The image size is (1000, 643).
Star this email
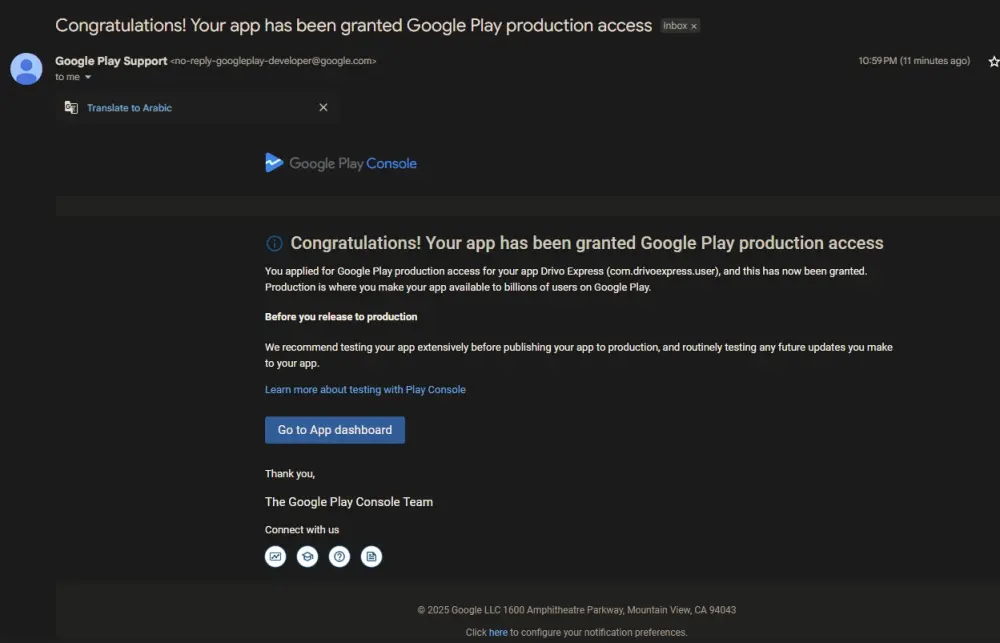point(993,61)
